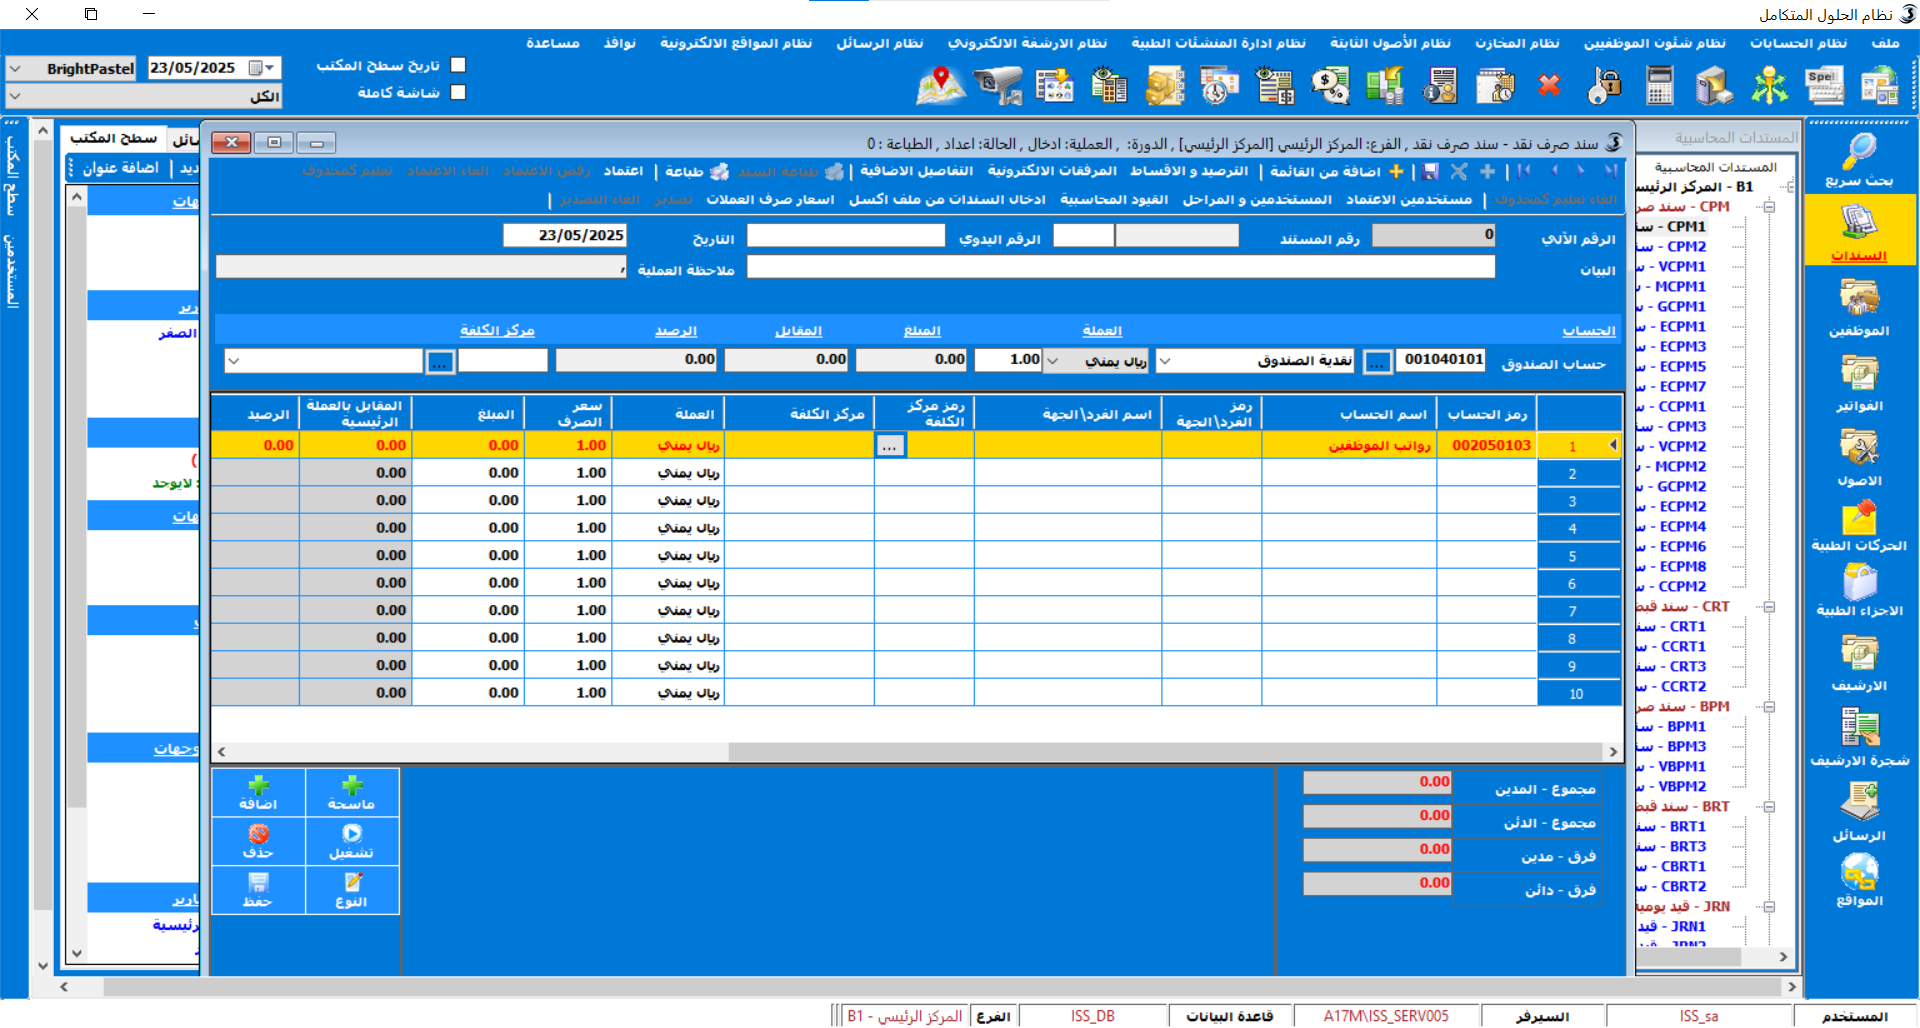
Task: Open the ريال يمني currency dropdown in header row
Action: click(x=1052, y=361)
